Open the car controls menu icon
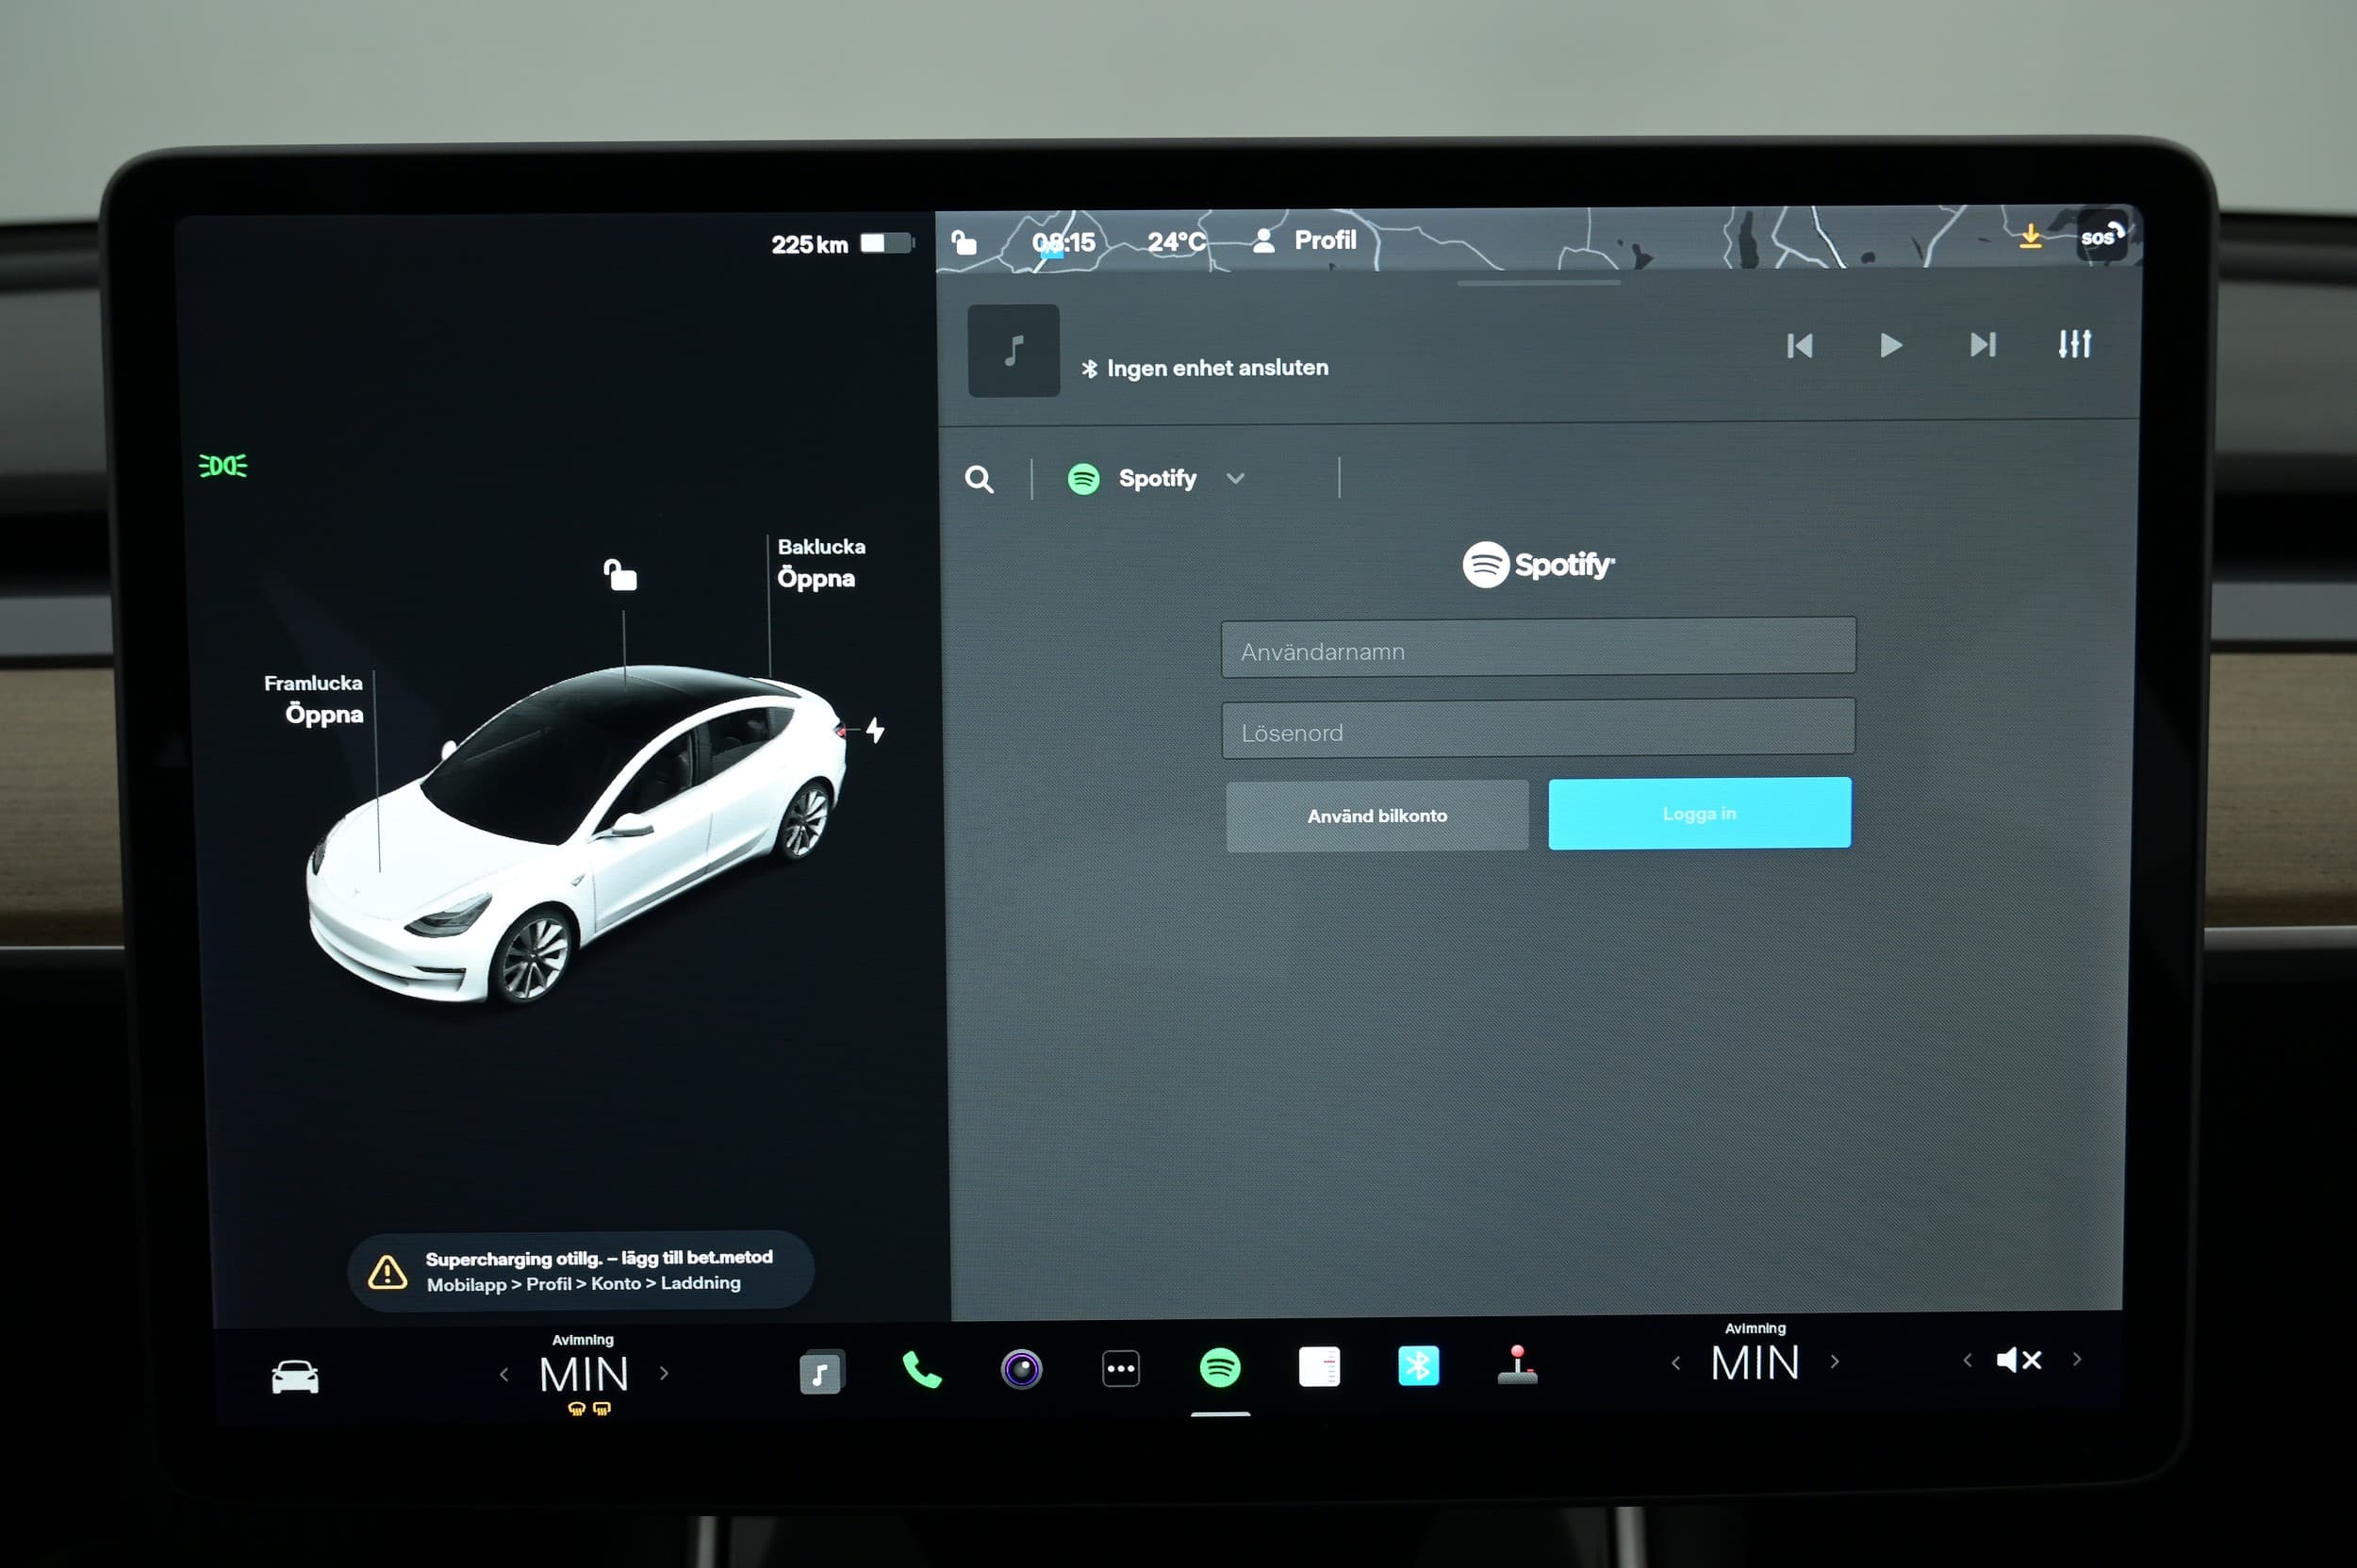This screenshot has height=1568, width=2357. (295, 1377)
